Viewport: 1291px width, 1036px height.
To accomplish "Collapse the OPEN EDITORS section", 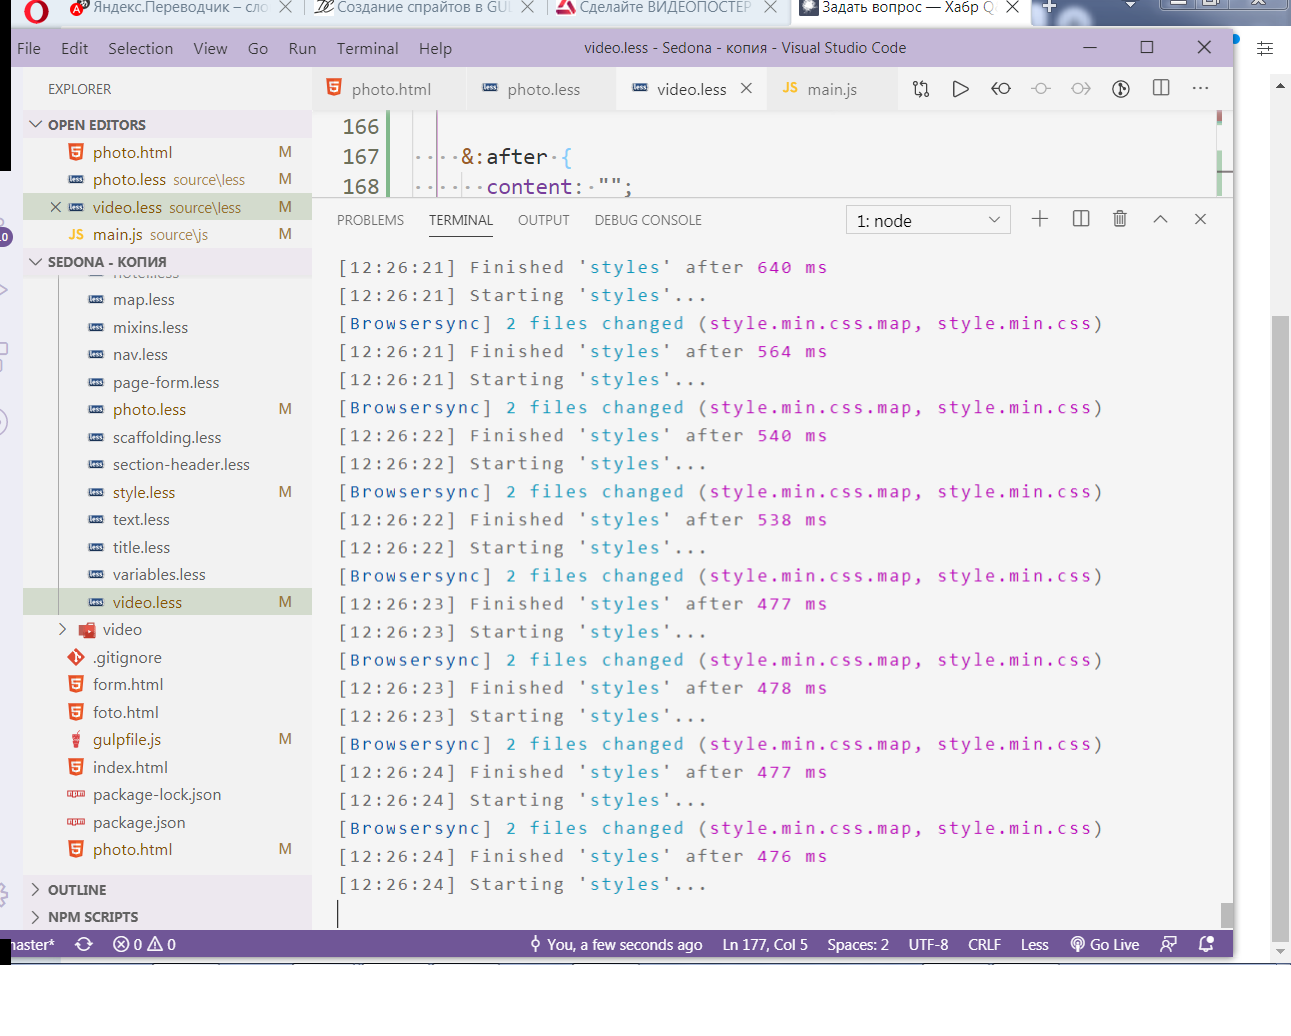I will tap(167, 124).
